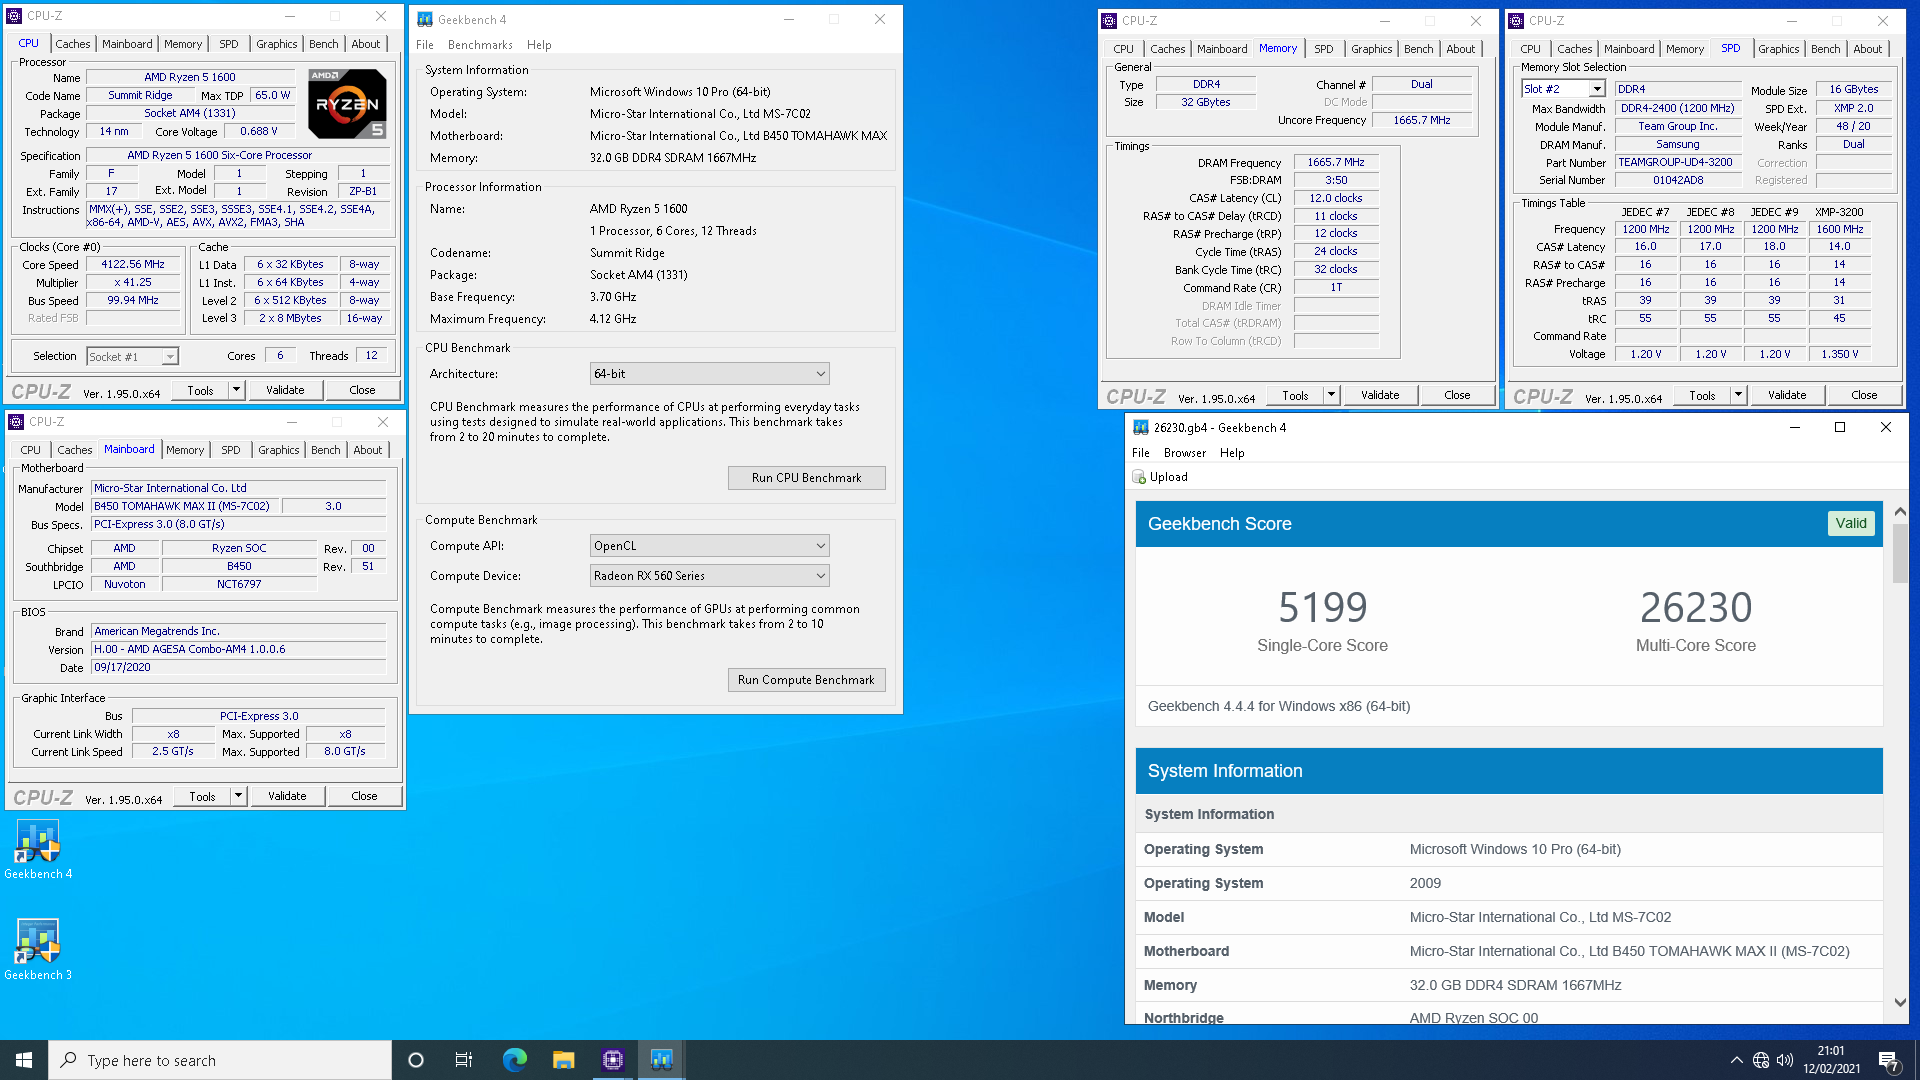Open Memory tab in Mainboard CPU-Z window
This screenshot has width=1920, height=1080.
pyautogui.click(x=185, y=450)
